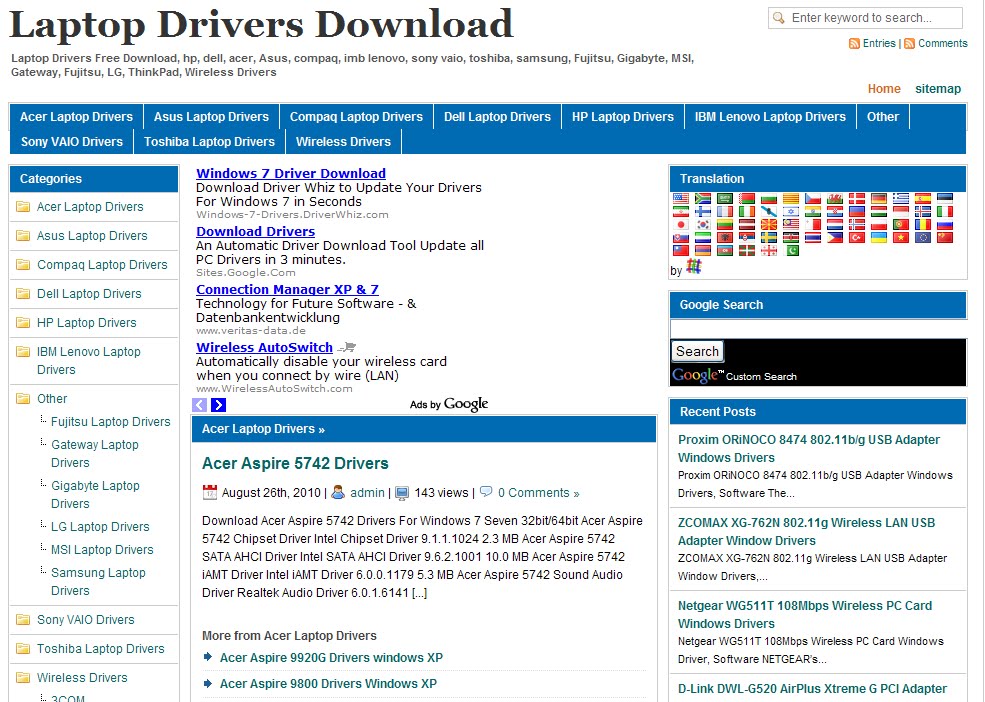Translate with the Spain flag
The width and height of the screenshot is (985, 702).
pos(923,198)
